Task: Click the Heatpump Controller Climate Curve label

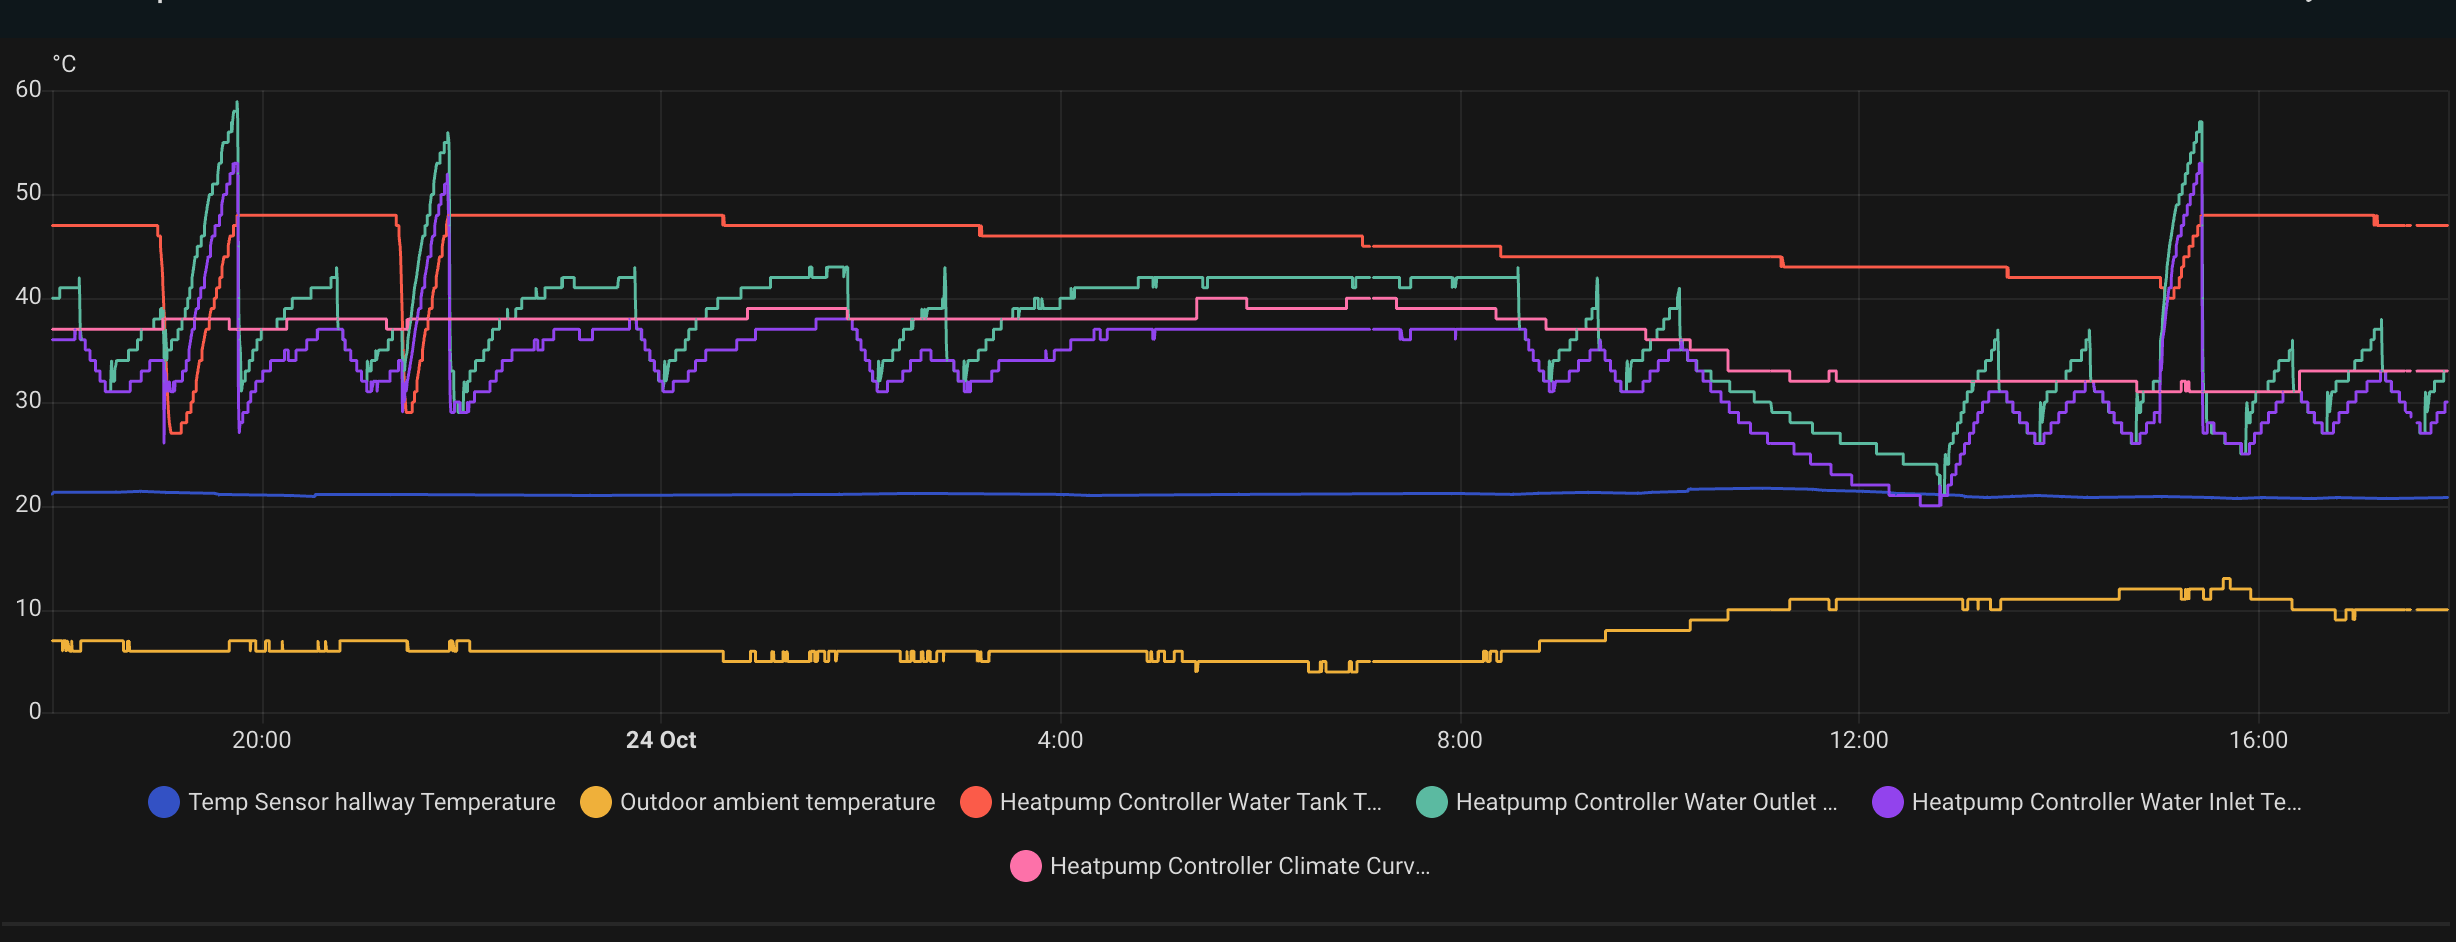Action: click(1240, 866)
